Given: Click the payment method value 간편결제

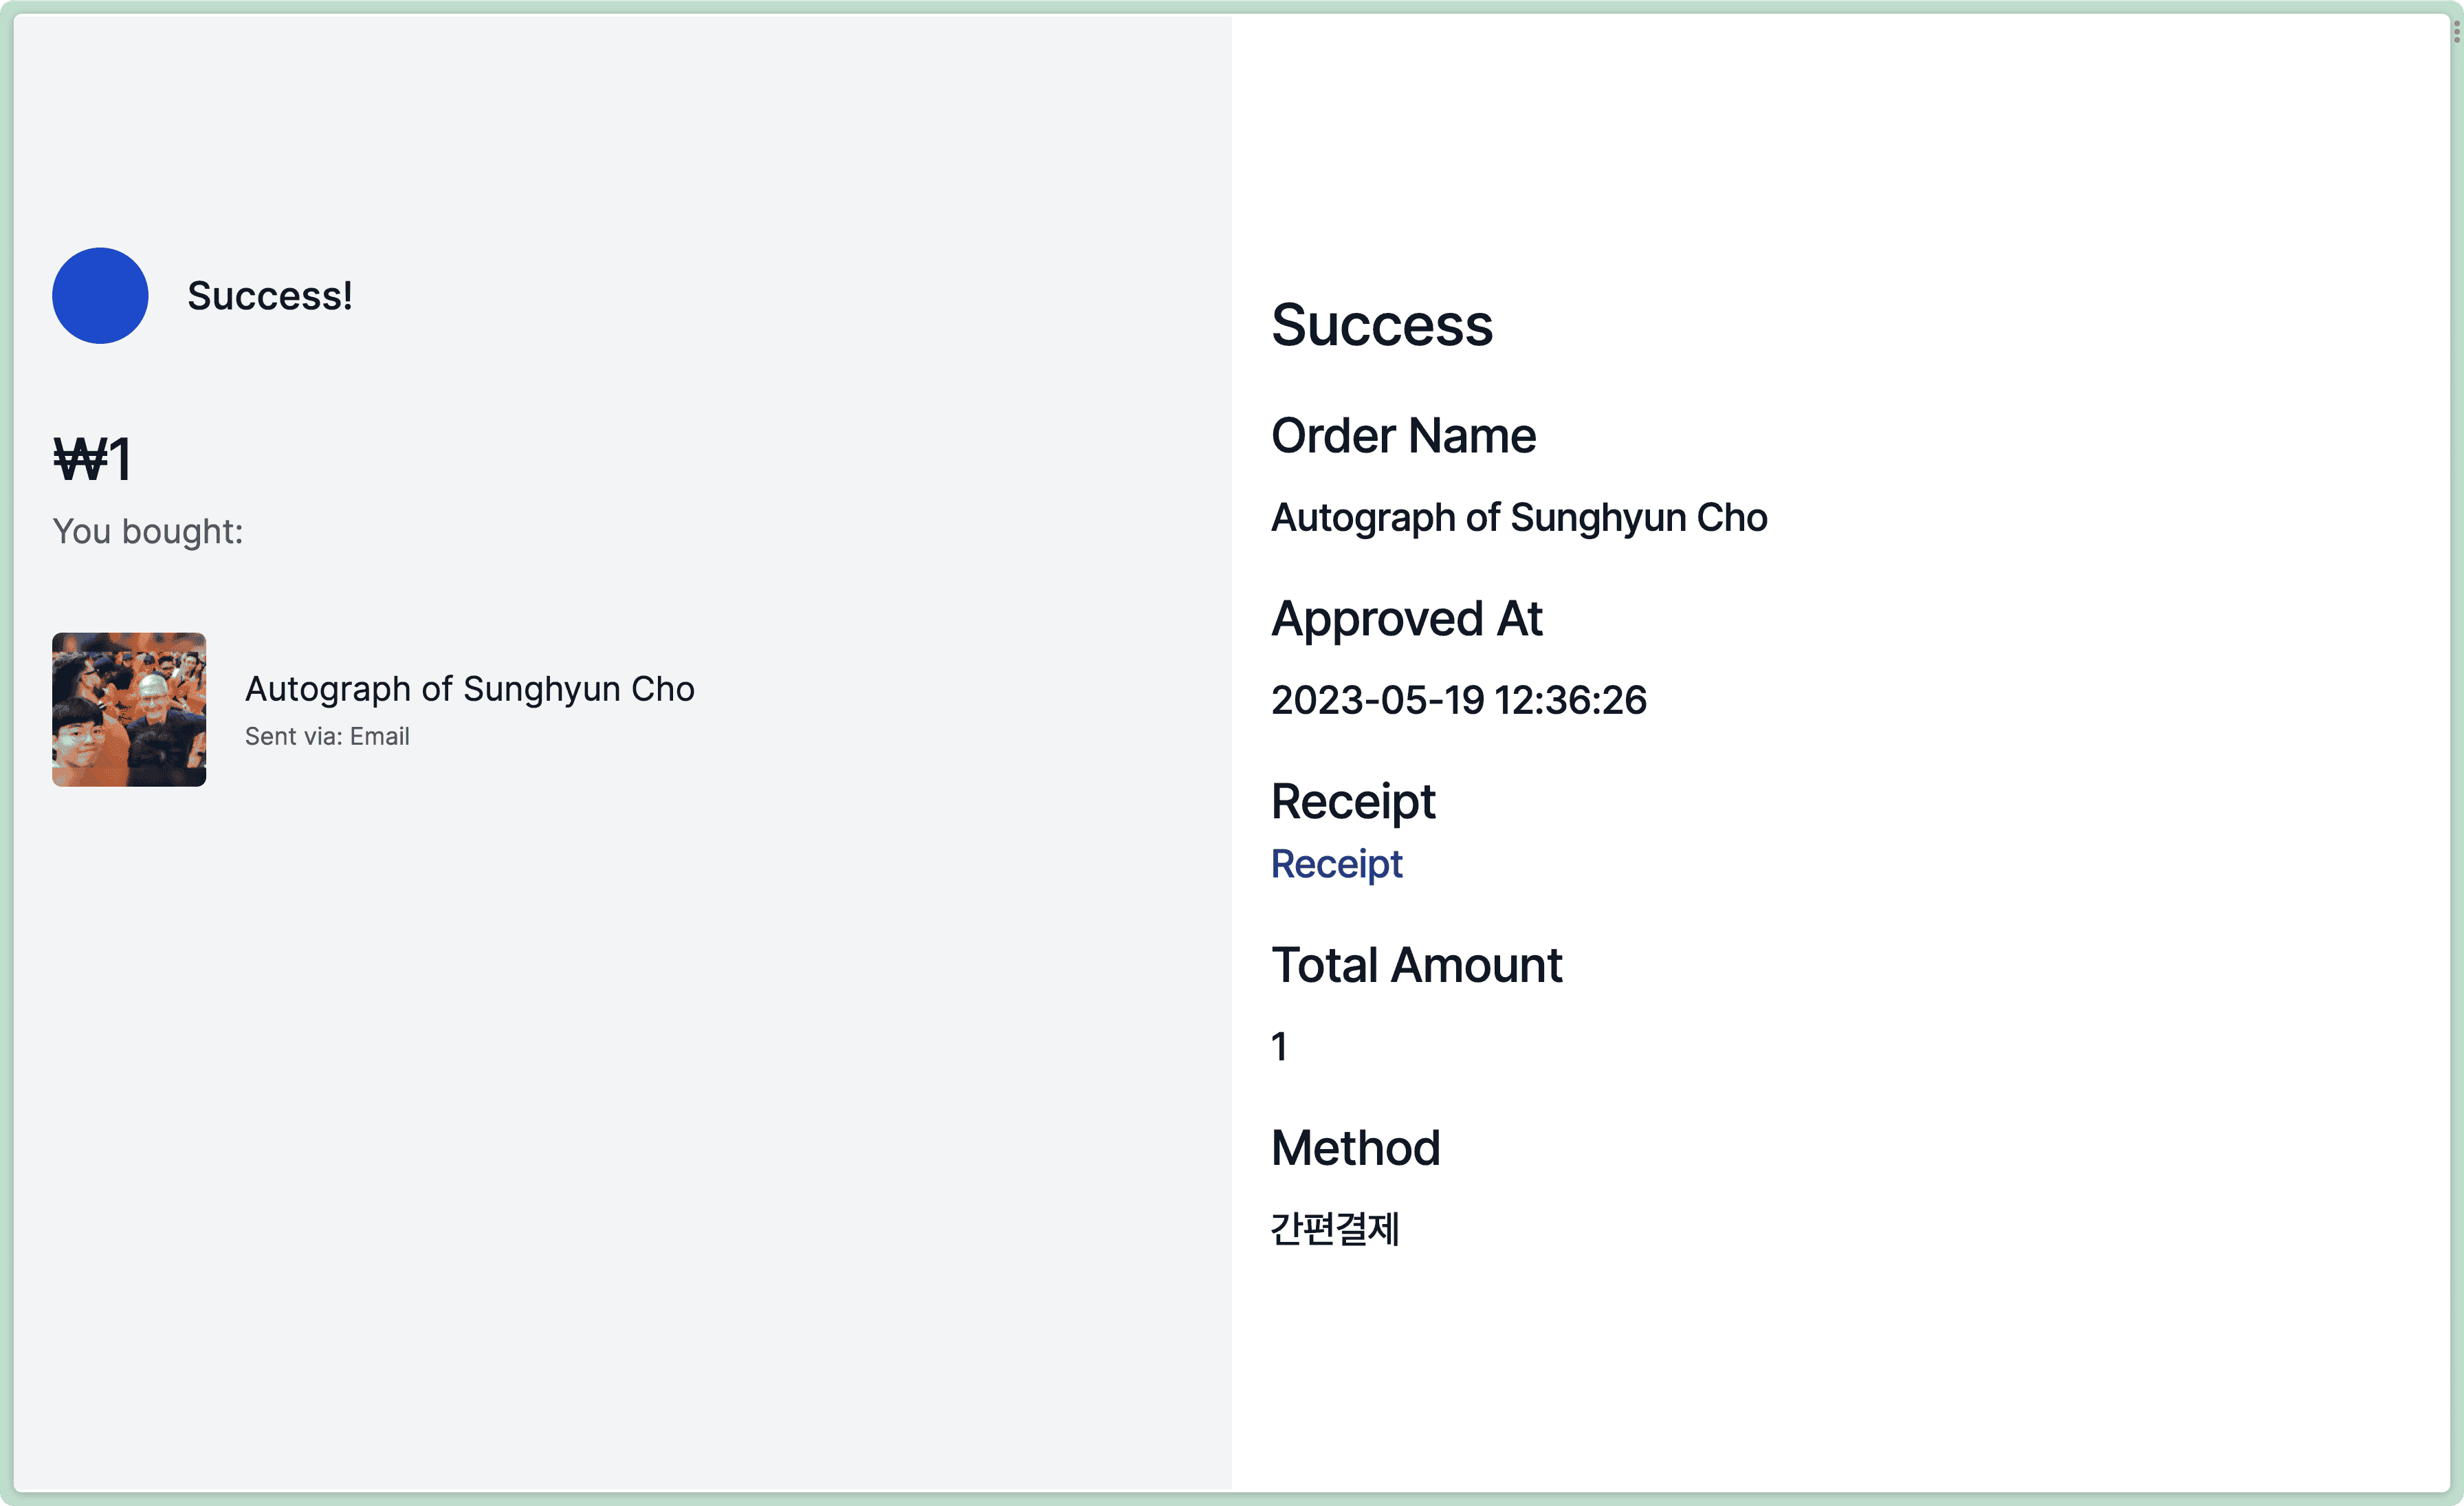Looking at the screenshot, I should pos(1334,1229).
